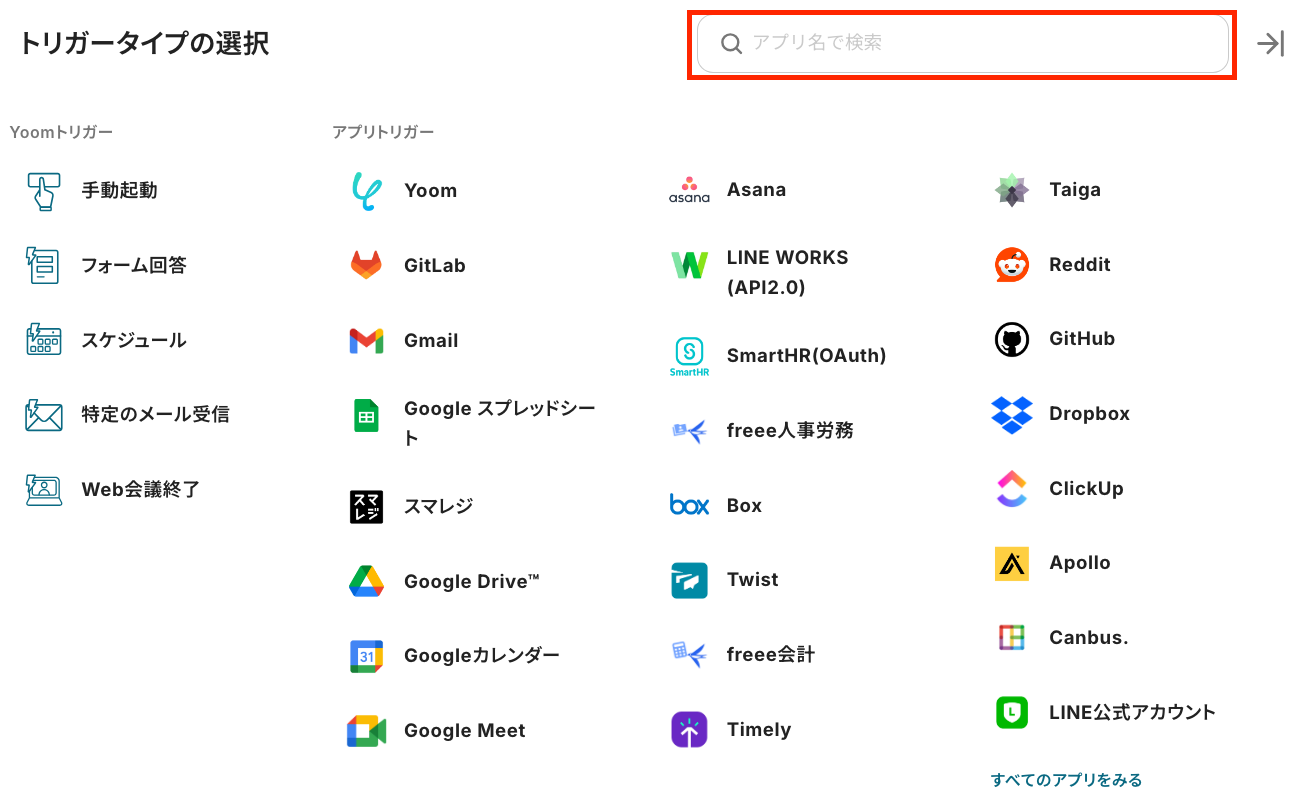1304x812 pixels.
Task: Click the Gmail envelope icon
Action: coord(366,341)
